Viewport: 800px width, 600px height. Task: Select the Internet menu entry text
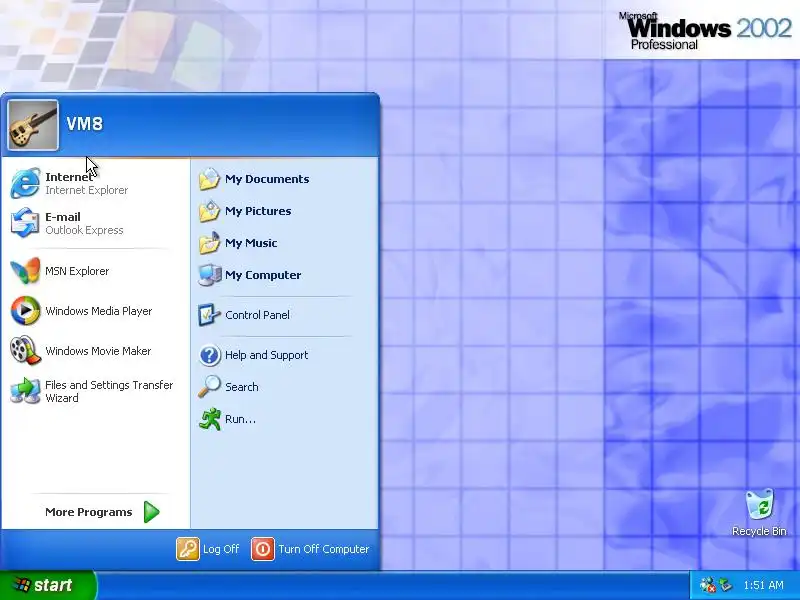tap(69, 177)
